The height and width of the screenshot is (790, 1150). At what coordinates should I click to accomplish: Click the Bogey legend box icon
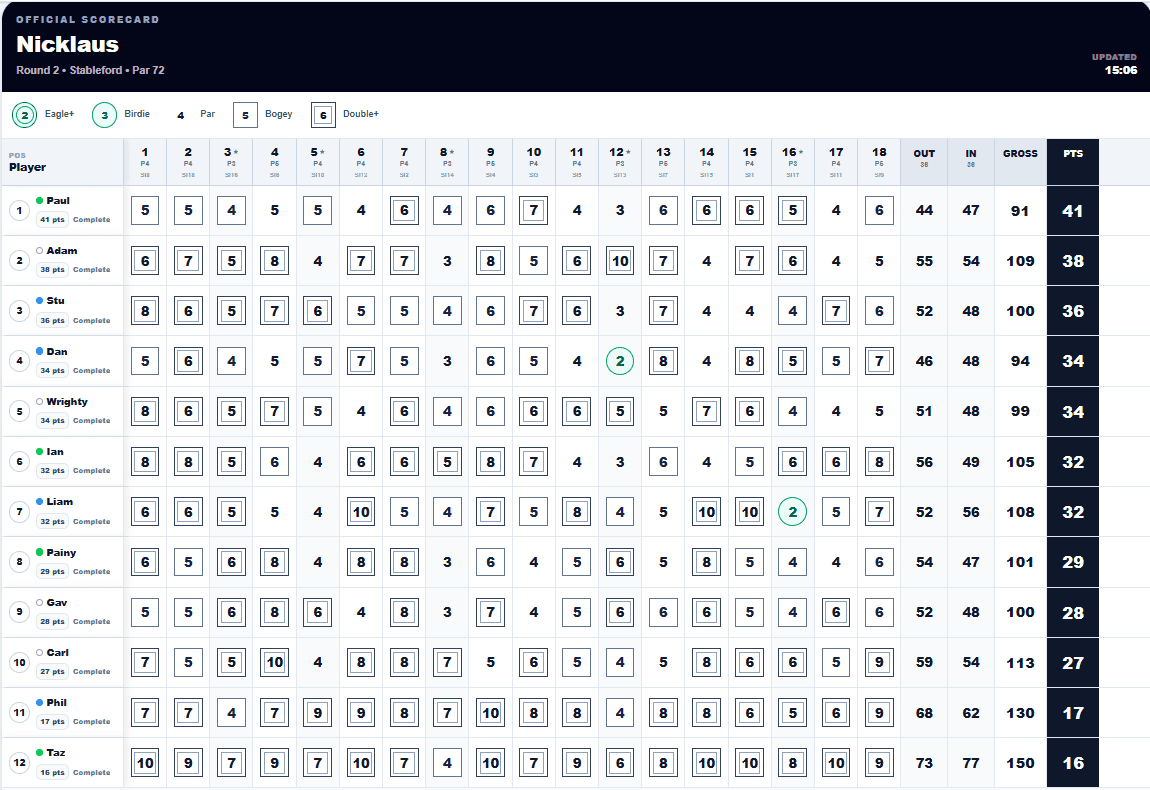coord(245,115)
